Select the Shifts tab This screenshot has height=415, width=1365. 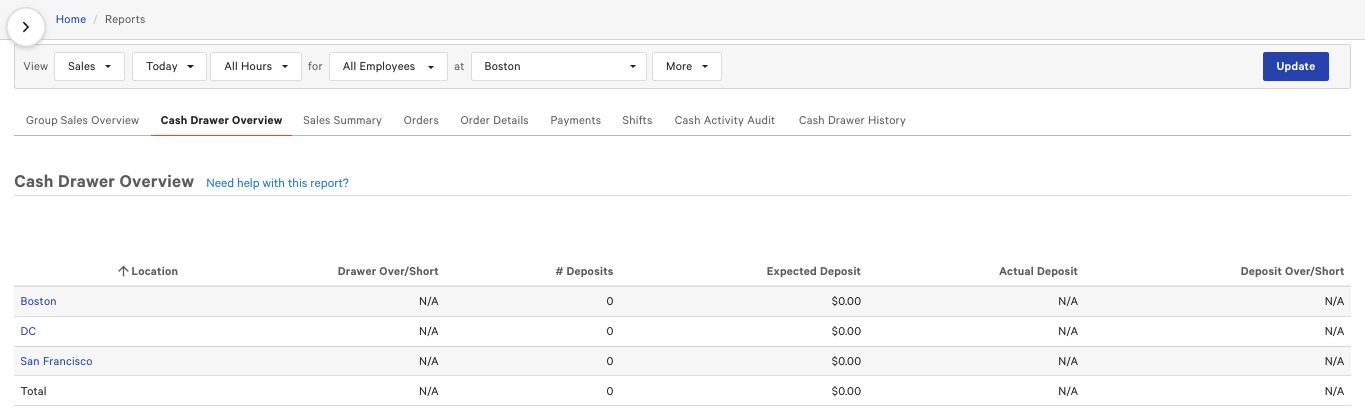pyautogui.click(x=637, y=120)
